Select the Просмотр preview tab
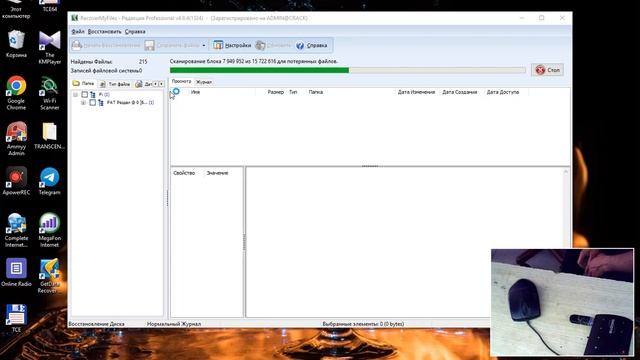Image resolution: width=640 pixels, height=360 pixels. coord(181,81)
